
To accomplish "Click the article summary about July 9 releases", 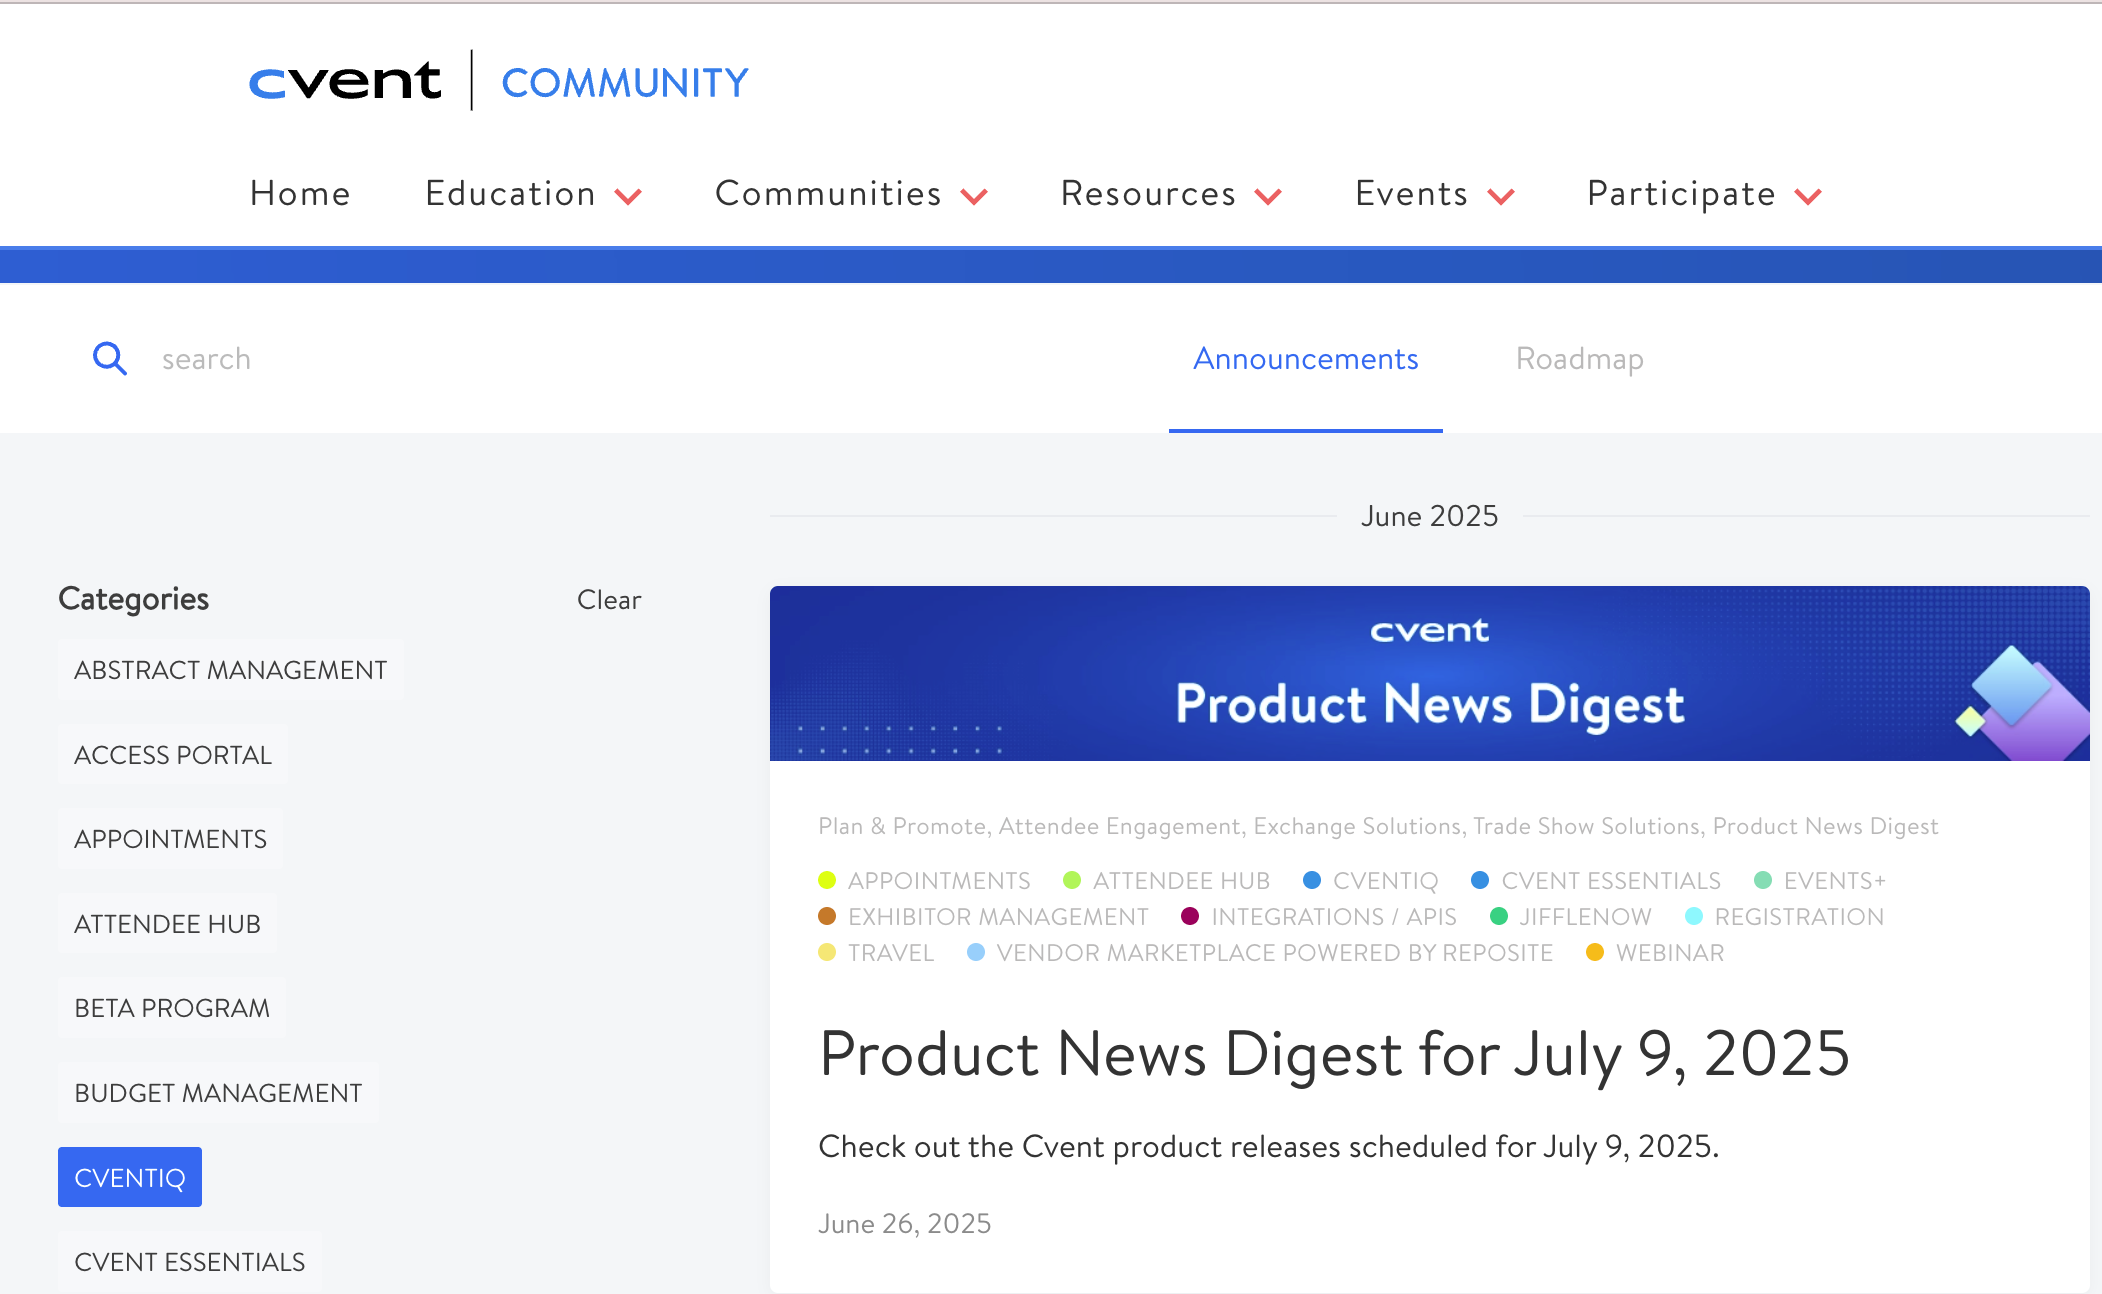I will click(x=1269, y=1147).
